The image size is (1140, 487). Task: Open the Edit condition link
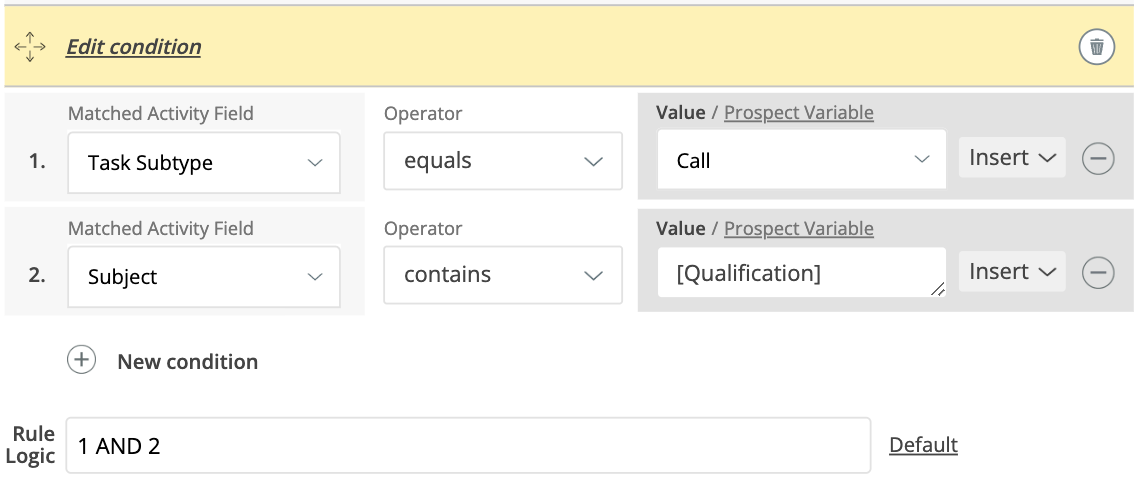click(x=134, y=47)
